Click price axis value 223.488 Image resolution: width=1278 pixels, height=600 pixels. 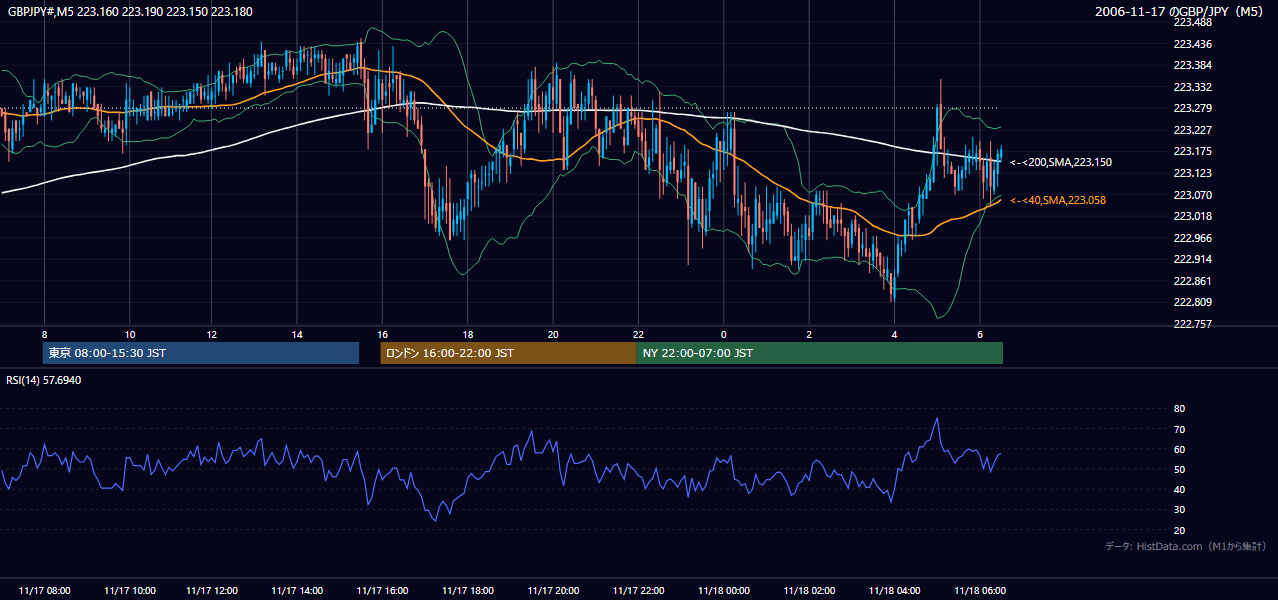click(x=1193, y=22)
